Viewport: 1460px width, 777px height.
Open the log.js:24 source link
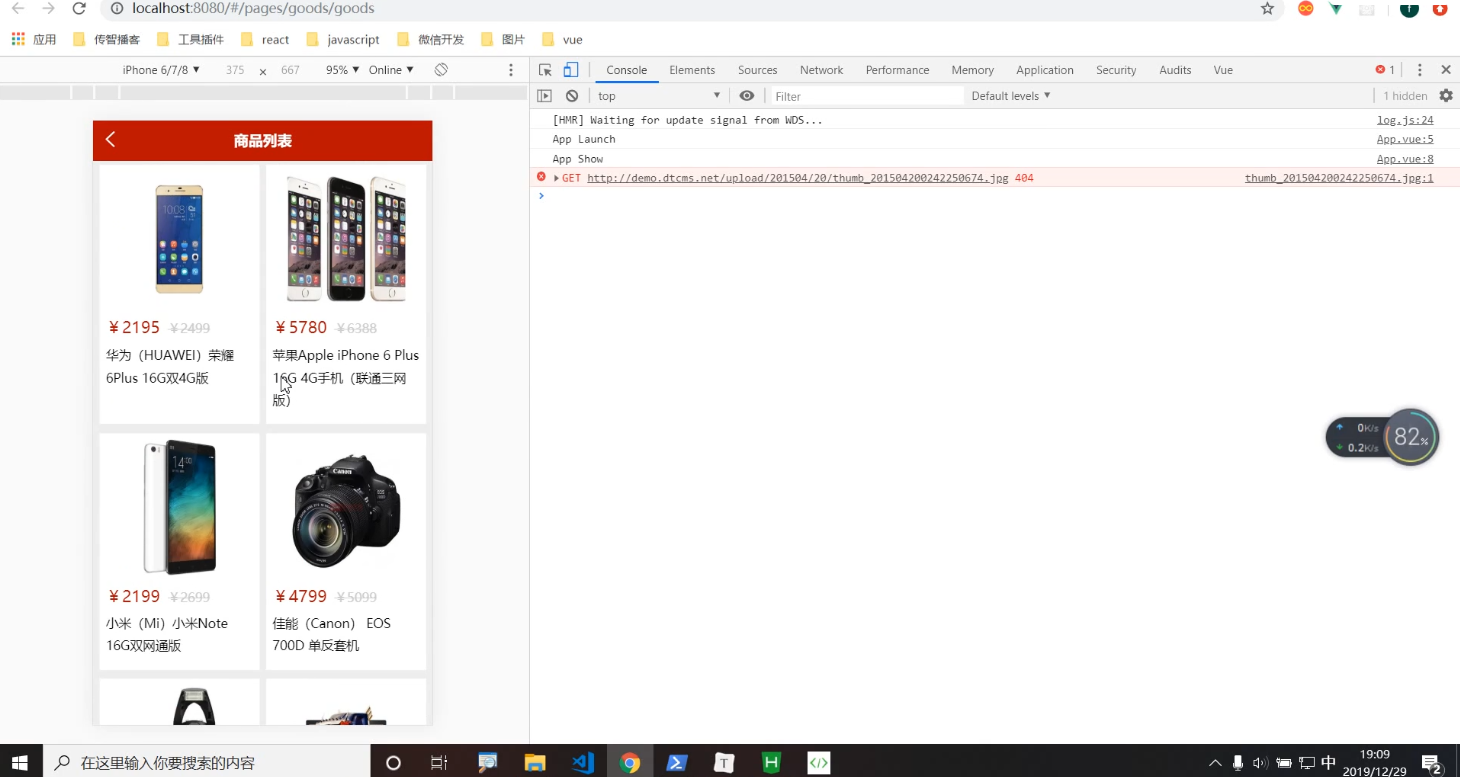(x=1405, y=120)
